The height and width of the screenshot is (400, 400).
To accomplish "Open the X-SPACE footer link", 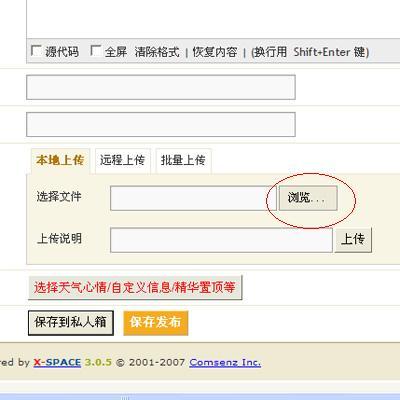I will click(x=57, y=363).
